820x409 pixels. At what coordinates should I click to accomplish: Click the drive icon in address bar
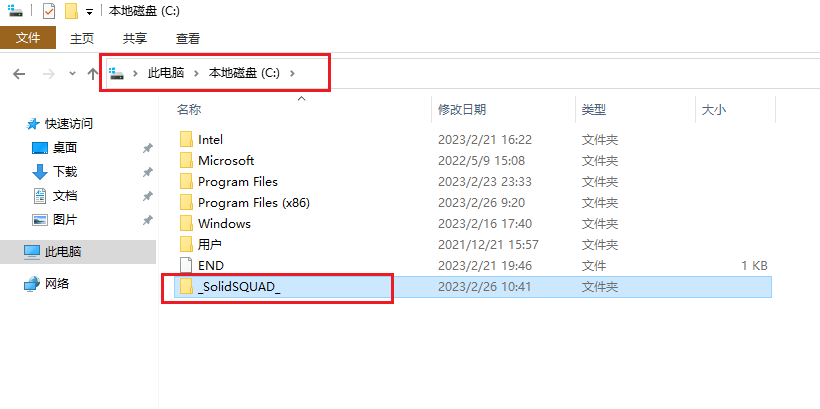(117, 74)
